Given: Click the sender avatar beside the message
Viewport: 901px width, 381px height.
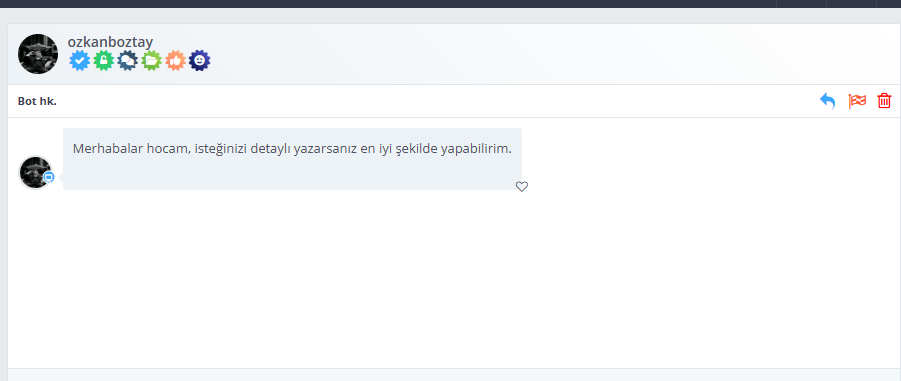Looking at the screenshot, I should pos(36,172).
